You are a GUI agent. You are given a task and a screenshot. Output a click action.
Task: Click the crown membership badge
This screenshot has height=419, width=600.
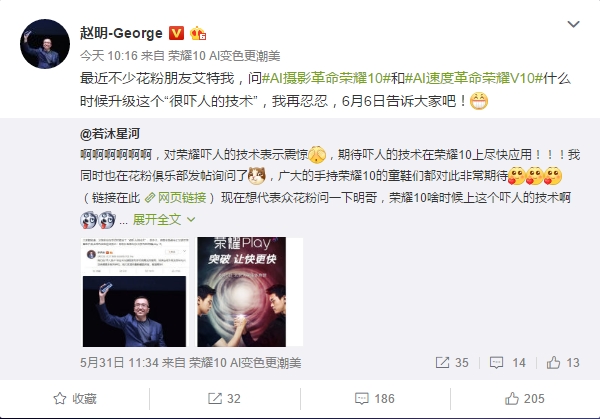(x=198, y=33)
